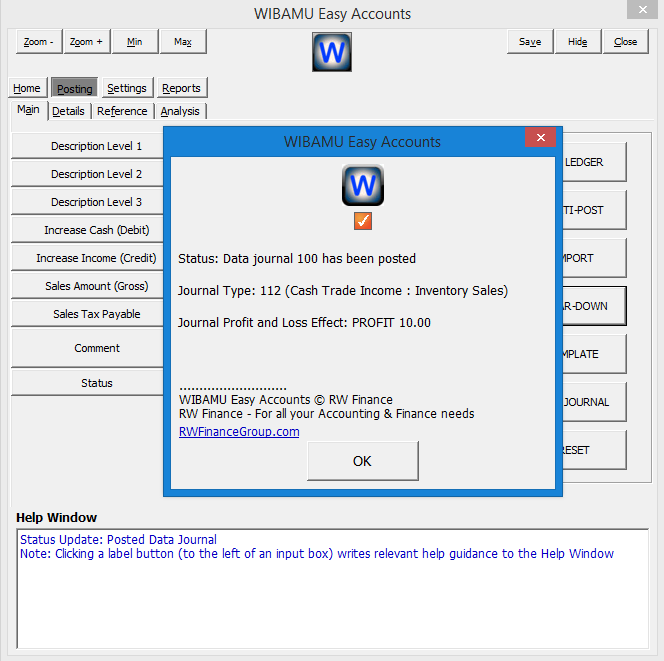Click the WIBAMU logo icon in the dialog
Viewport: 664px width, 661px height.
pyautogui.click(x=363, y=186)
